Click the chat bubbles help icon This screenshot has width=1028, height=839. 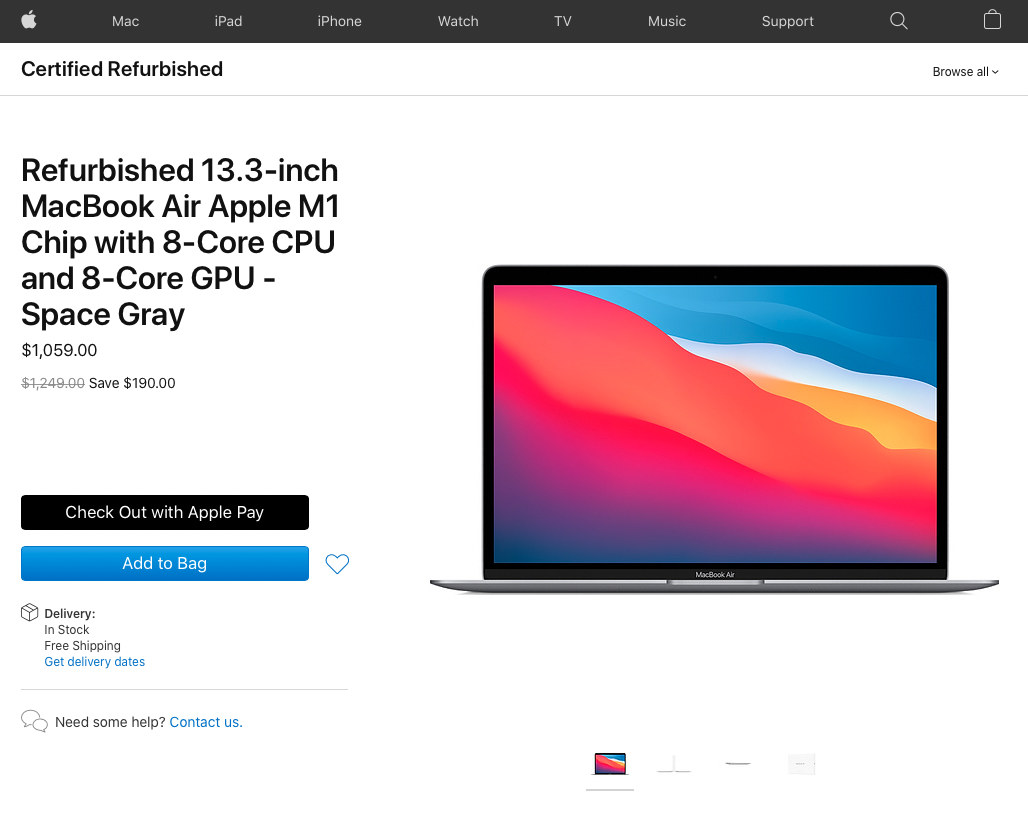[x=34, y=721]
